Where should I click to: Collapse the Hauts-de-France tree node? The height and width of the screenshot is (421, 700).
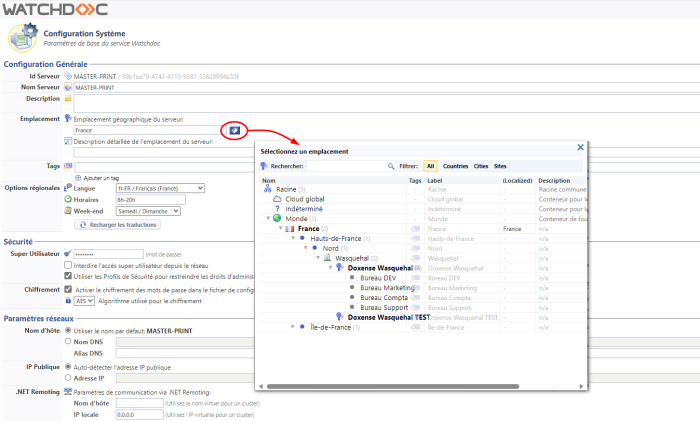click(x=292, y=238)
